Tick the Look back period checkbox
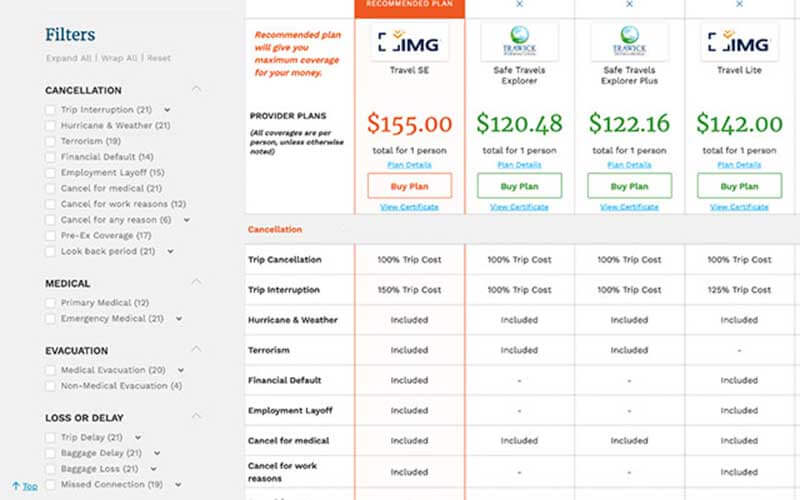Screen dimensions: 800x500 [x=51, y=252]
